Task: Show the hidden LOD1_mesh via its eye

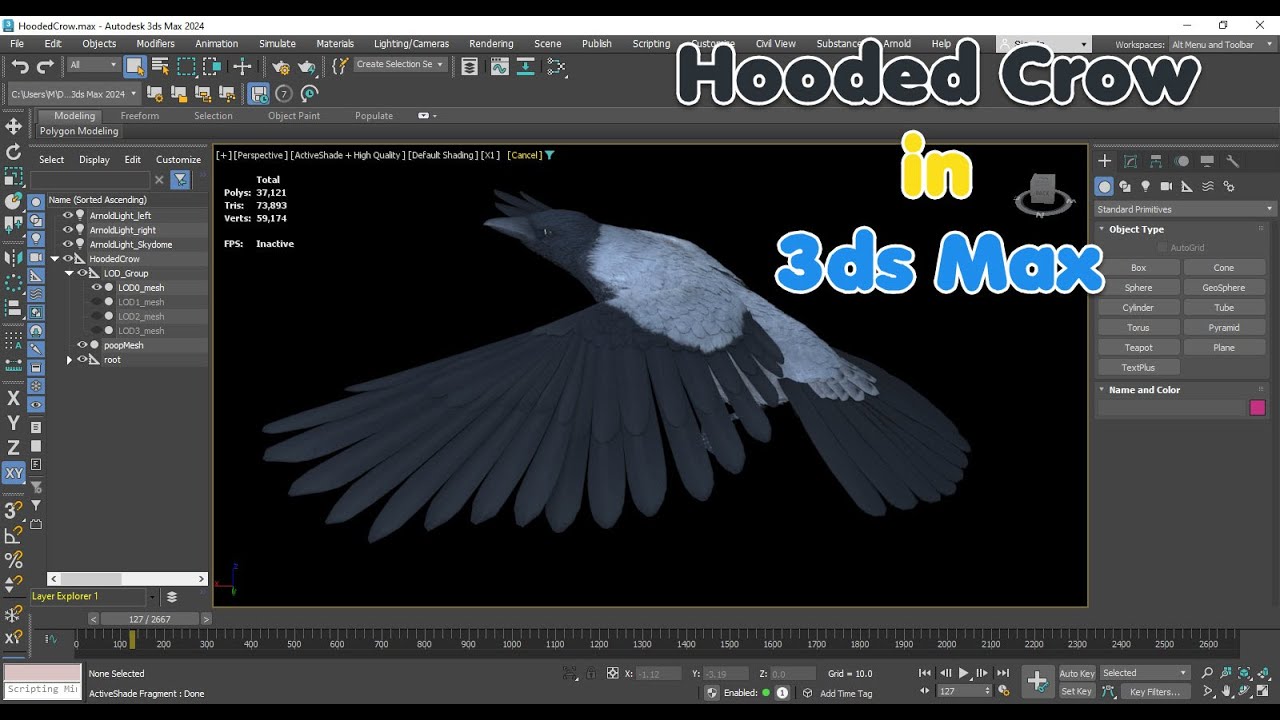Action: click(x=97, y=302)
